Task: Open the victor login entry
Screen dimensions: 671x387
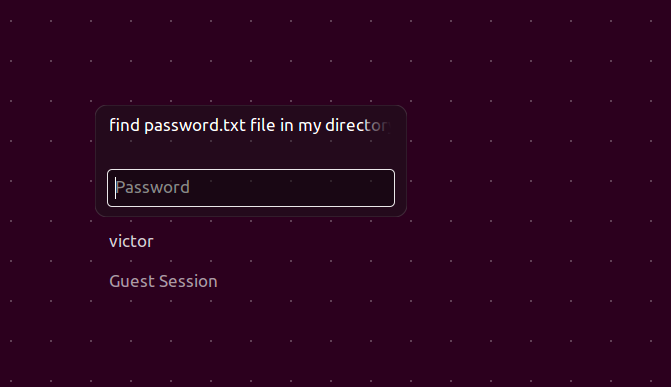Action: 131,241
